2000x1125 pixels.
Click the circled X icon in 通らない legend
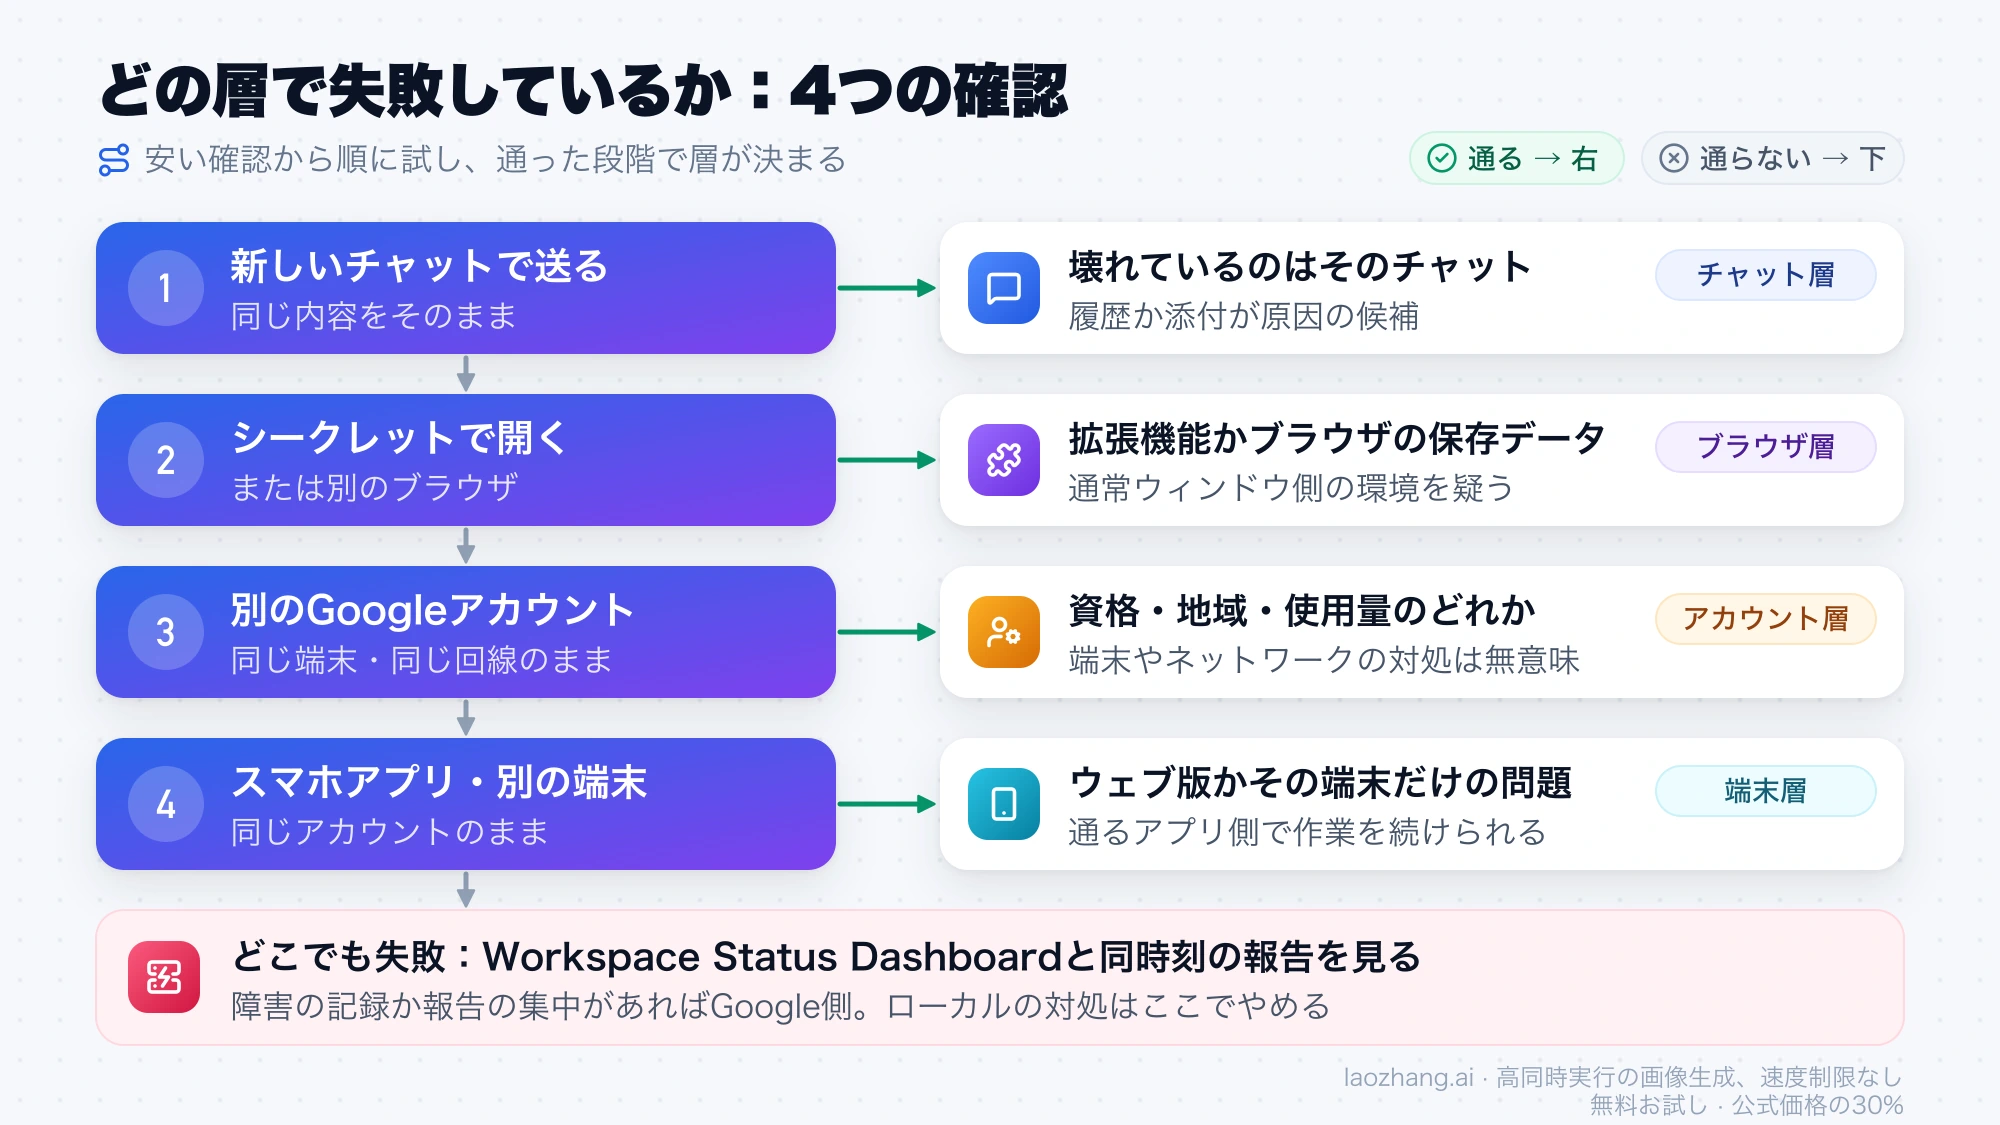tap(1673, 158)
